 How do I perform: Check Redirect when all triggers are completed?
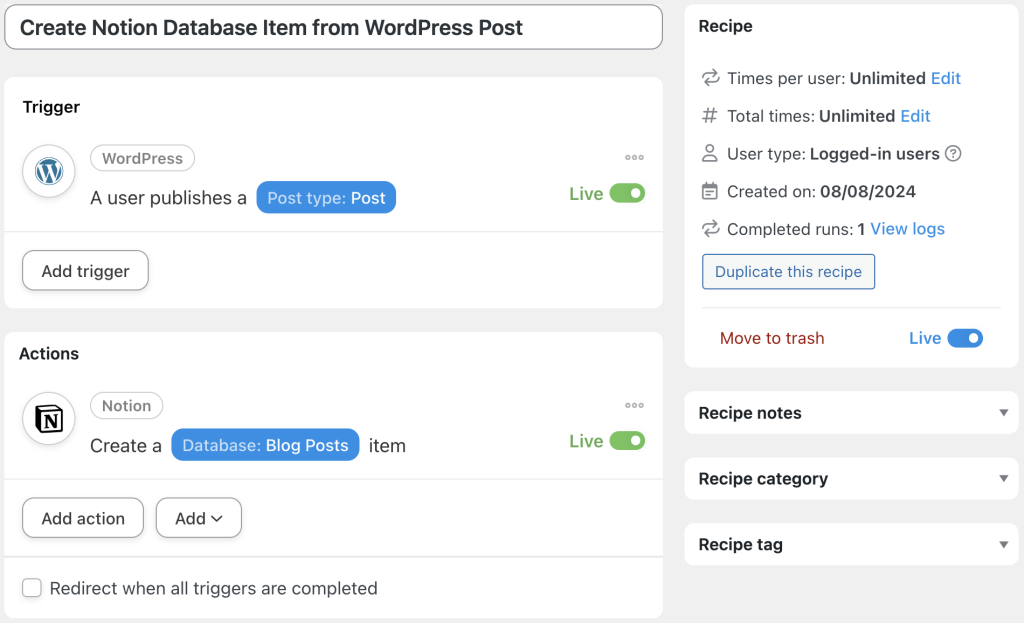tap(32, 589)
